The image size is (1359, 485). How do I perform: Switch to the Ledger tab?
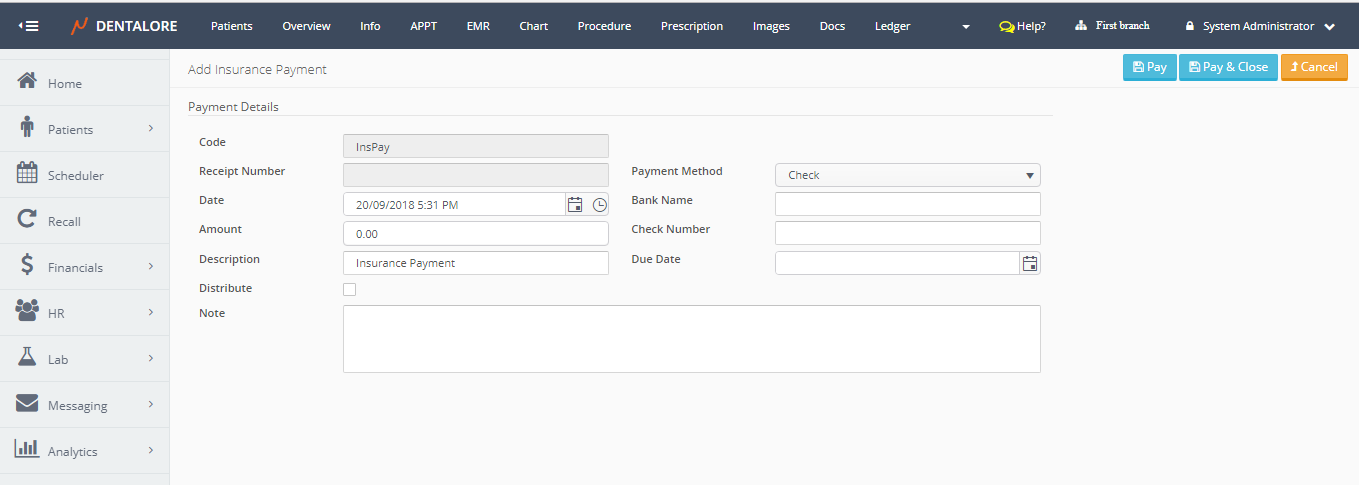tap(892, 26)
